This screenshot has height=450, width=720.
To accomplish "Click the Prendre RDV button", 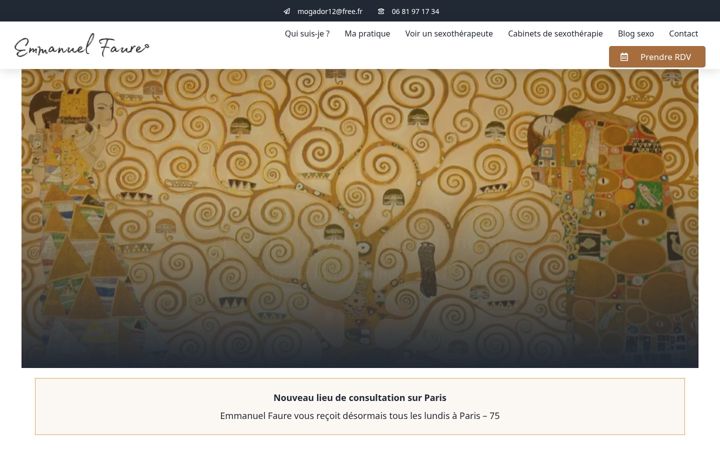I will [x=657, y=57].
